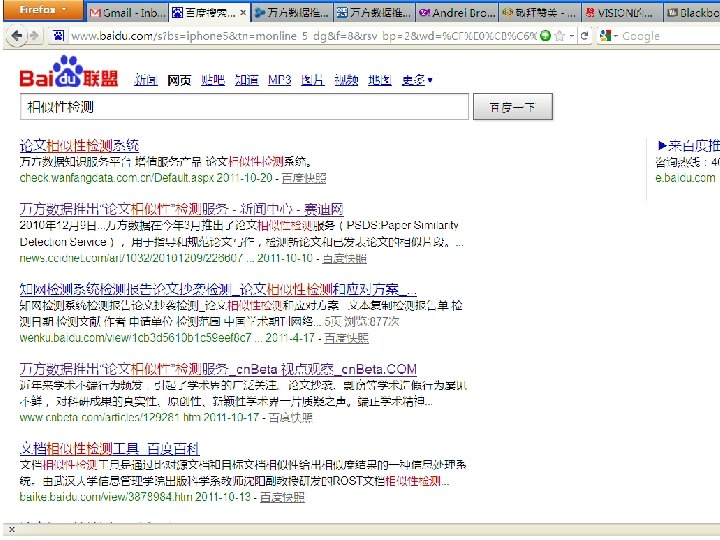Click the Baidu 联盟 logo
The image size is (720, 540).
point(69,72)
